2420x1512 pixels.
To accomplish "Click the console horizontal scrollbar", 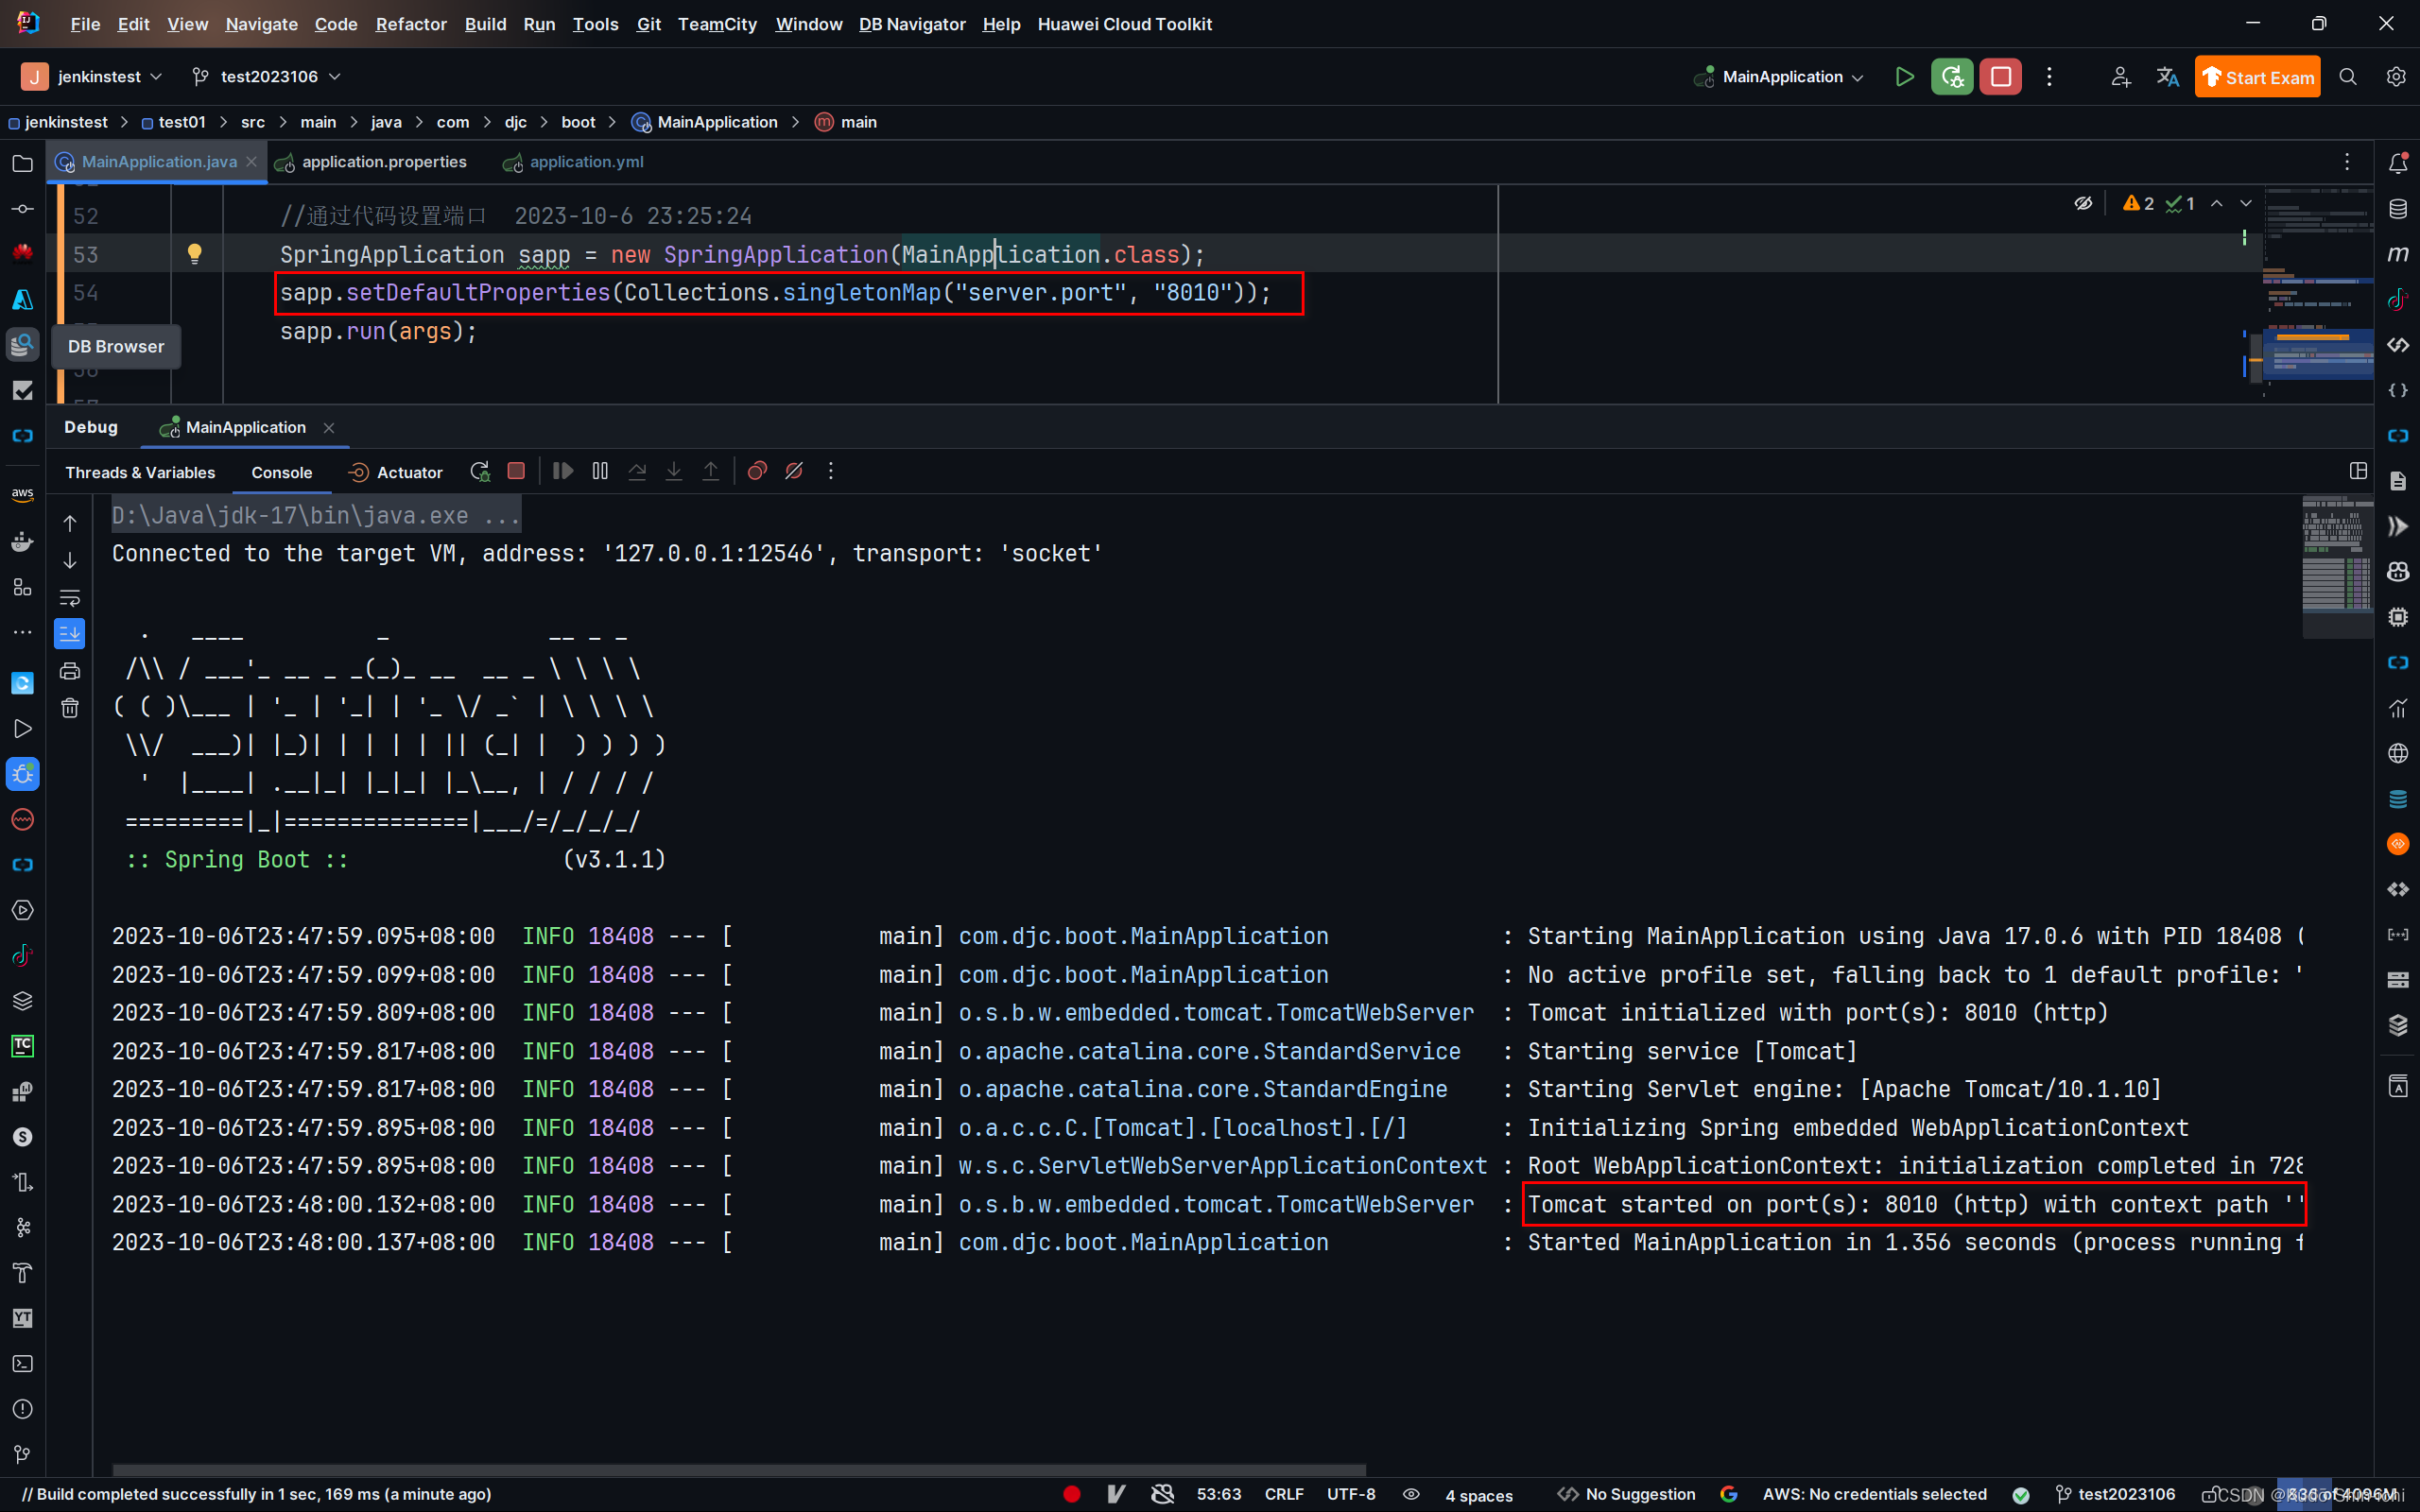I will coord(739,1469).
